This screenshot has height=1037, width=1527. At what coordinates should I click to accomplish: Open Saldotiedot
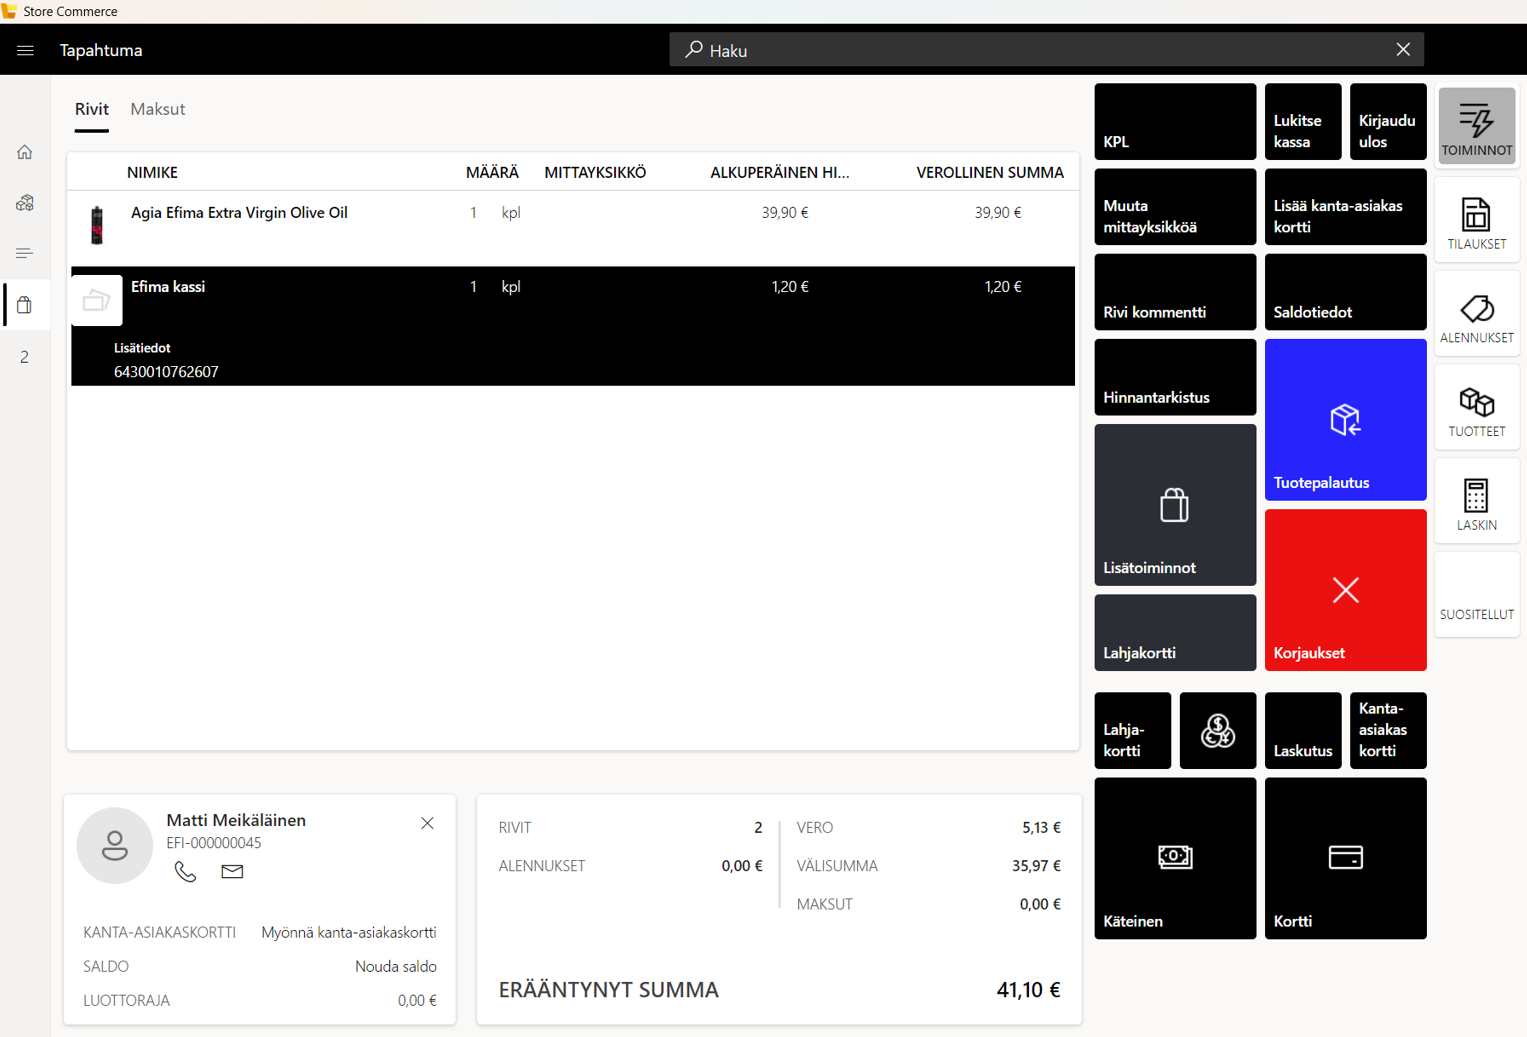[x=1345, y=291]
